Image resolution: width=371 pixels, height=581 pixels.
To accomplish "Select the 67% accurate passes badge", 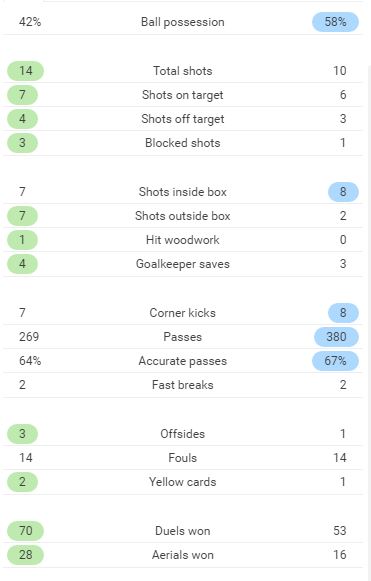I will coord(335,361).
